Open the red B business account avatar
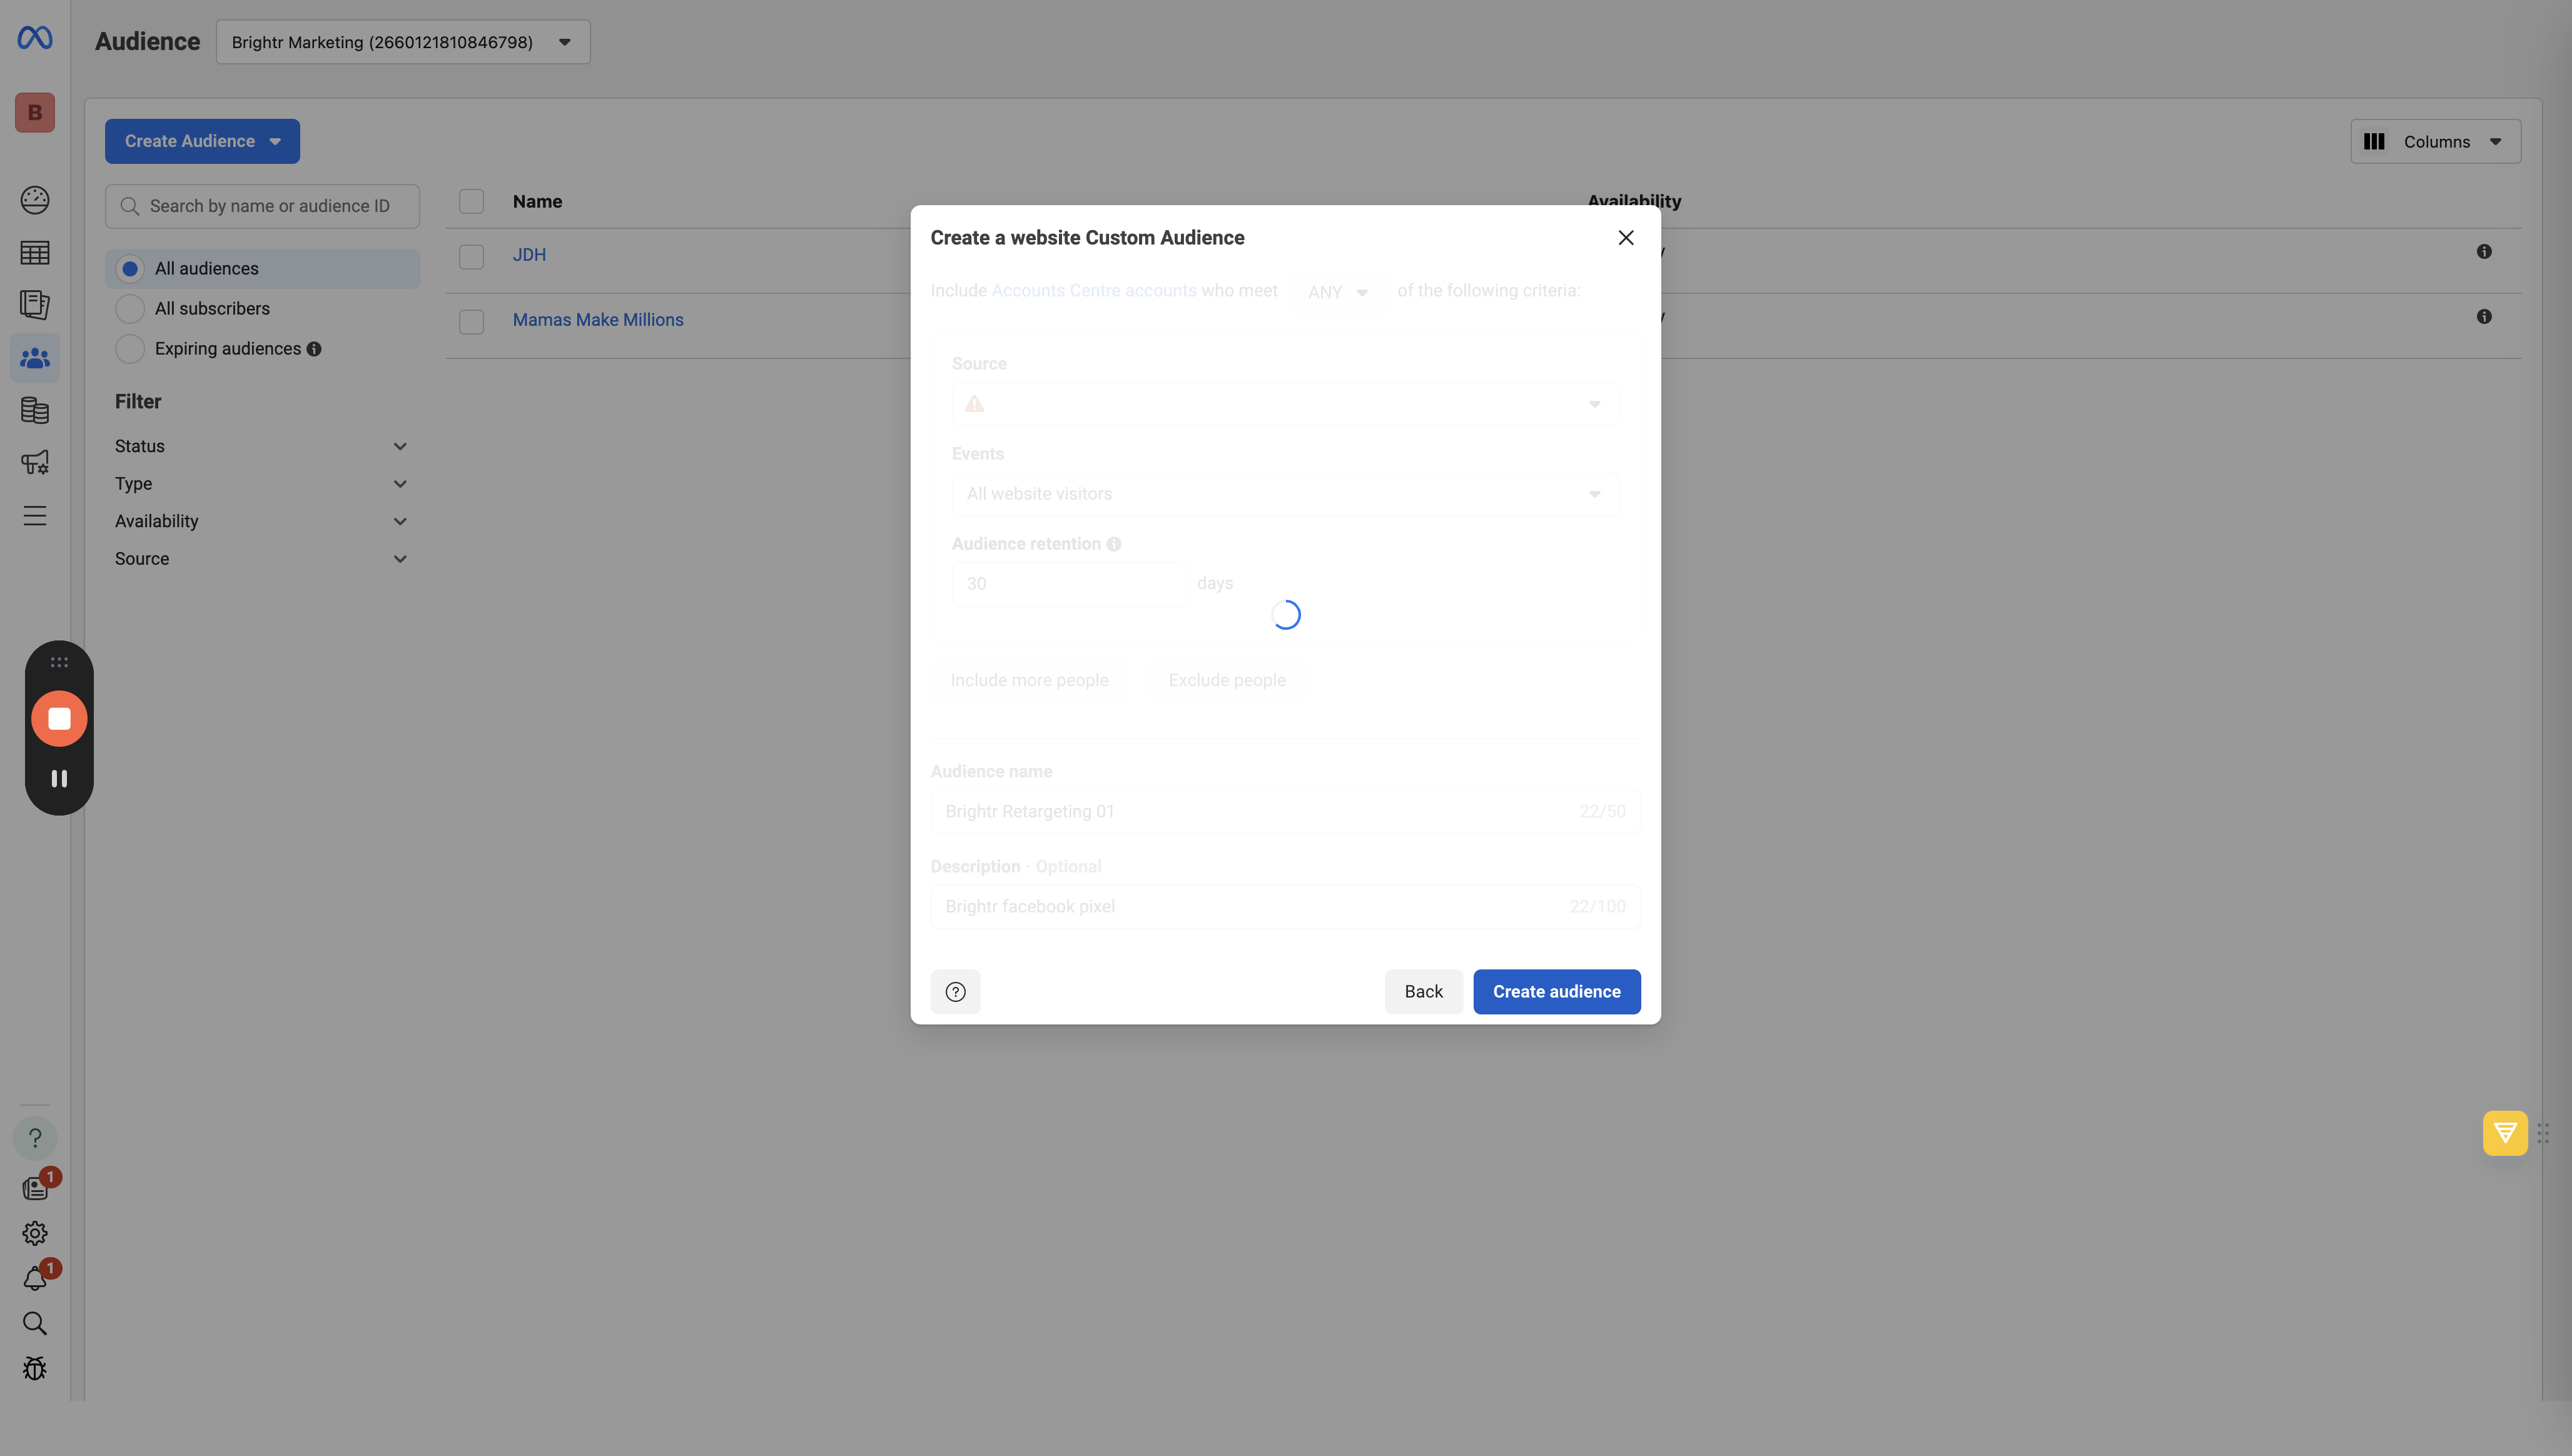2572x1456 pixels. coord(35,112)
